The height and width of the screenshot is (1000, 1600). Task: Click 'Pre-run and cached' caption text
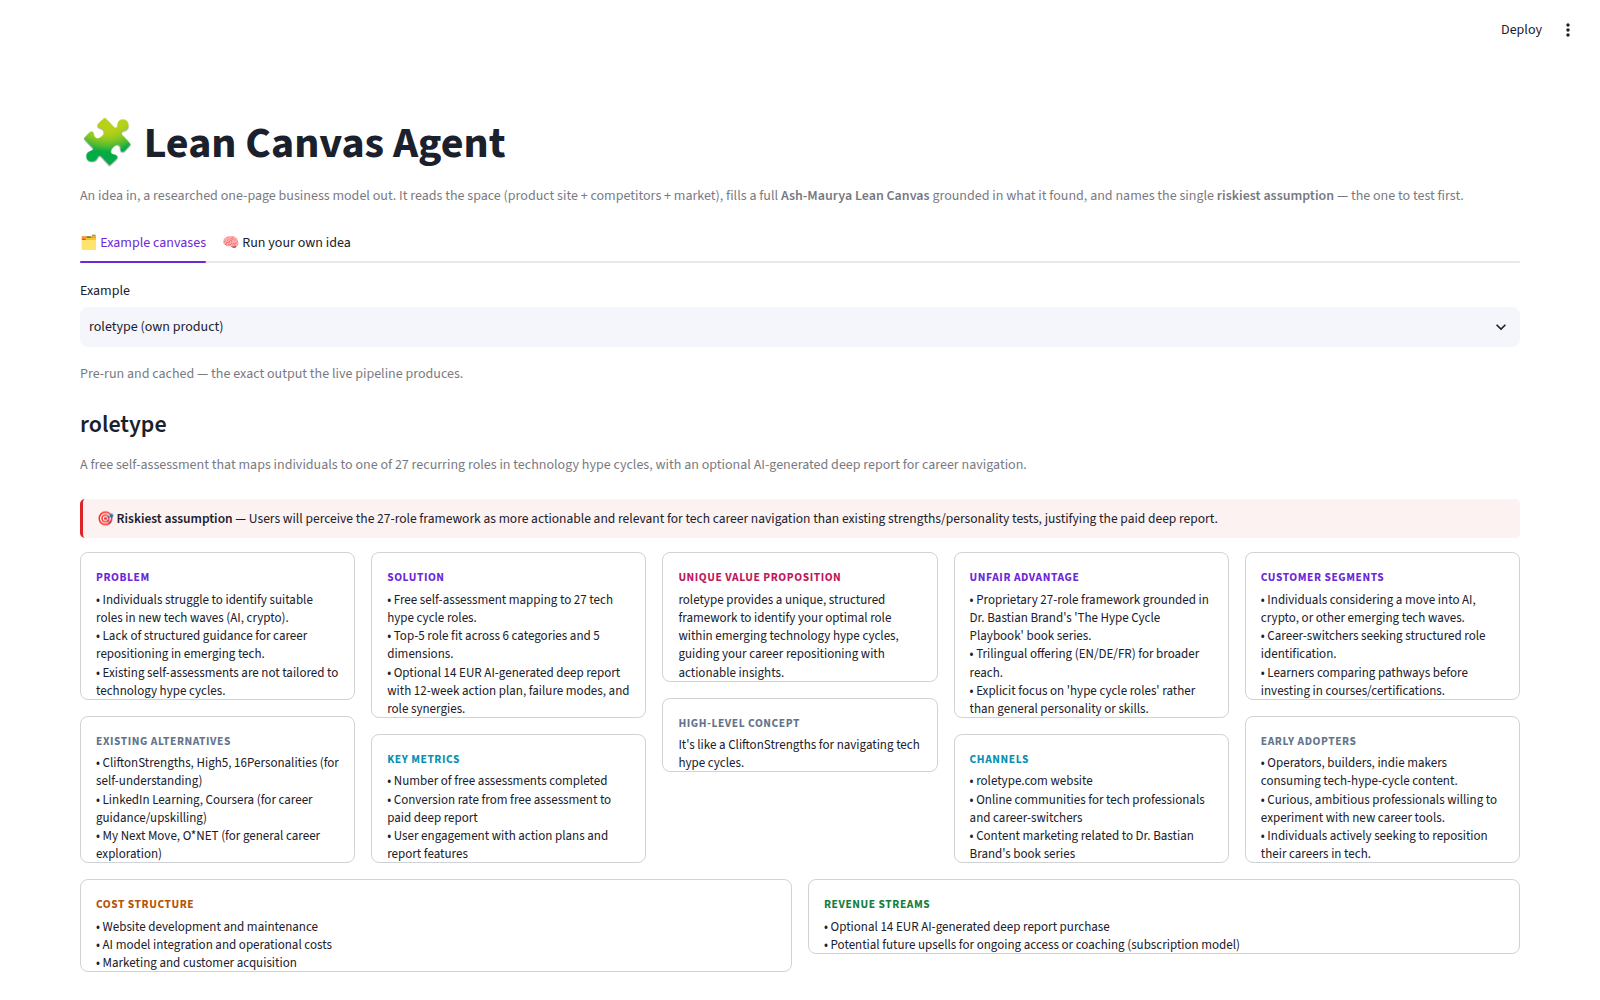point(271,374)
